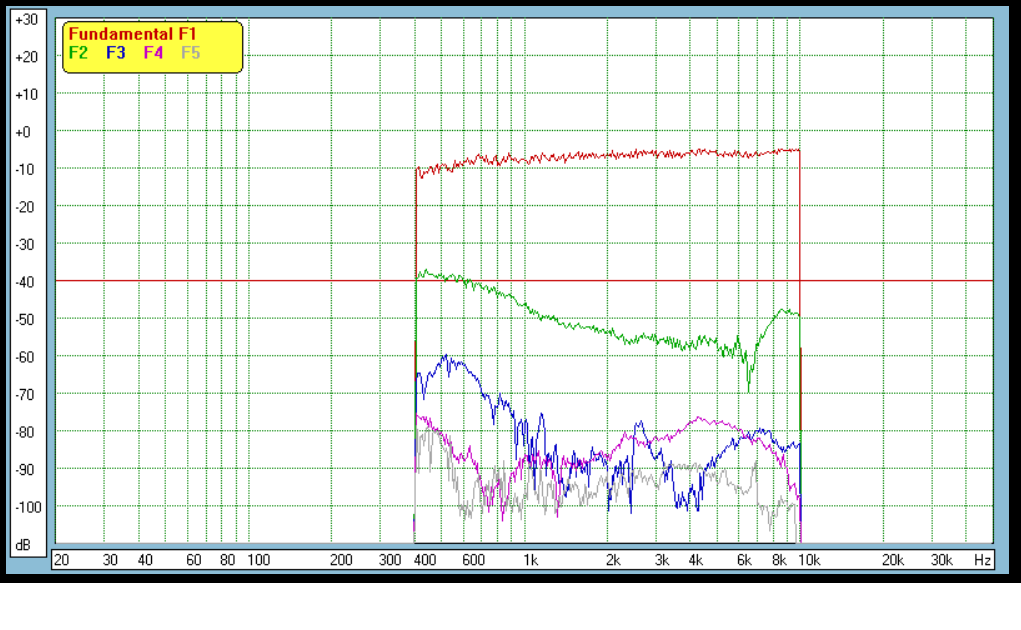Click the 20k frequency label
Screen dimensions: 1021x630
pos(893,560)
